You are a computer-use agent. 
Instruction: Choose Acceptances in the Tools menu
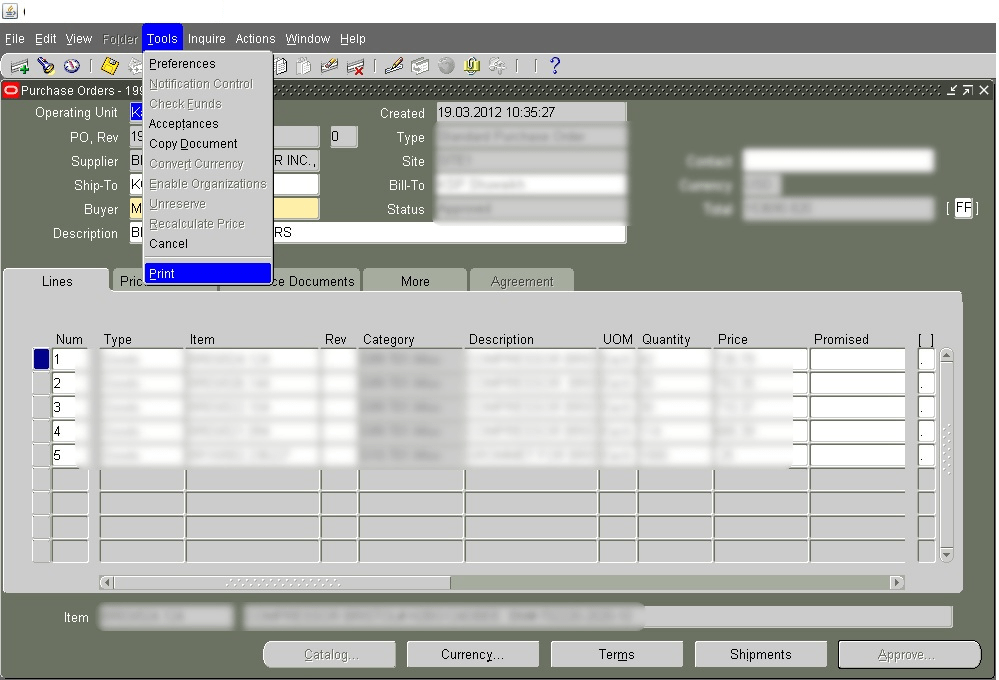pyautogui.click(x=184, y=123)
